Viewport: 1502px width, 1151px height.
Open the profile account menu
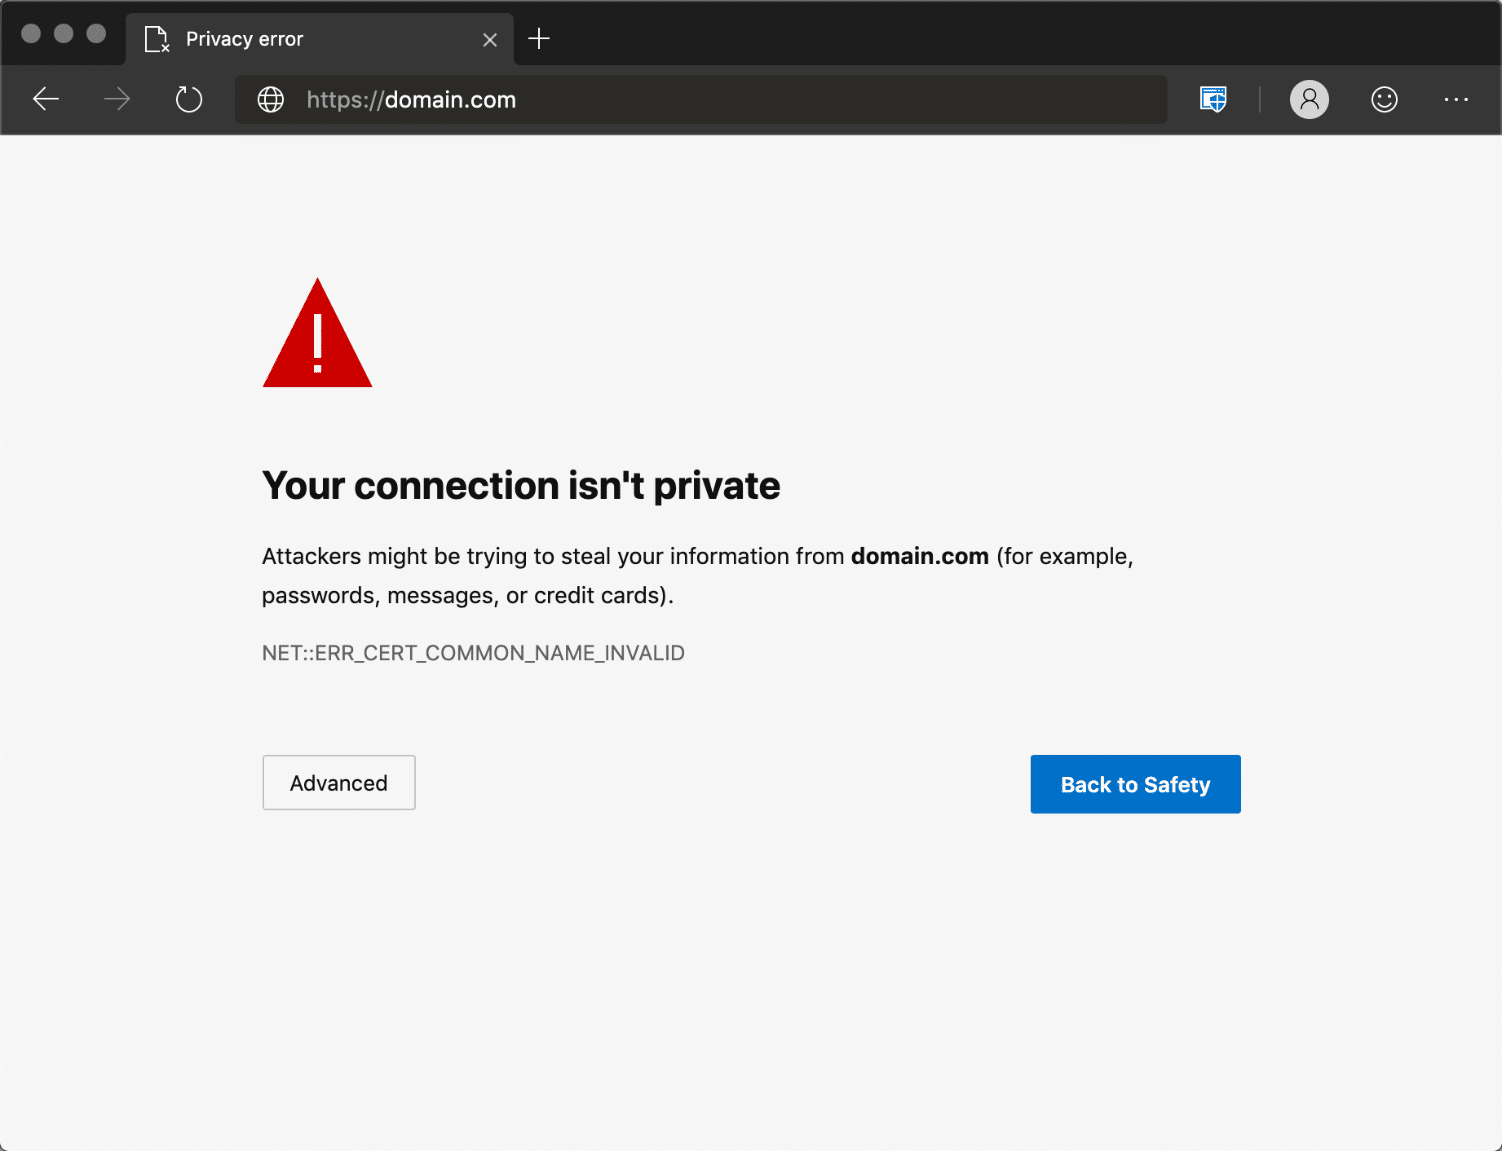1309,99
